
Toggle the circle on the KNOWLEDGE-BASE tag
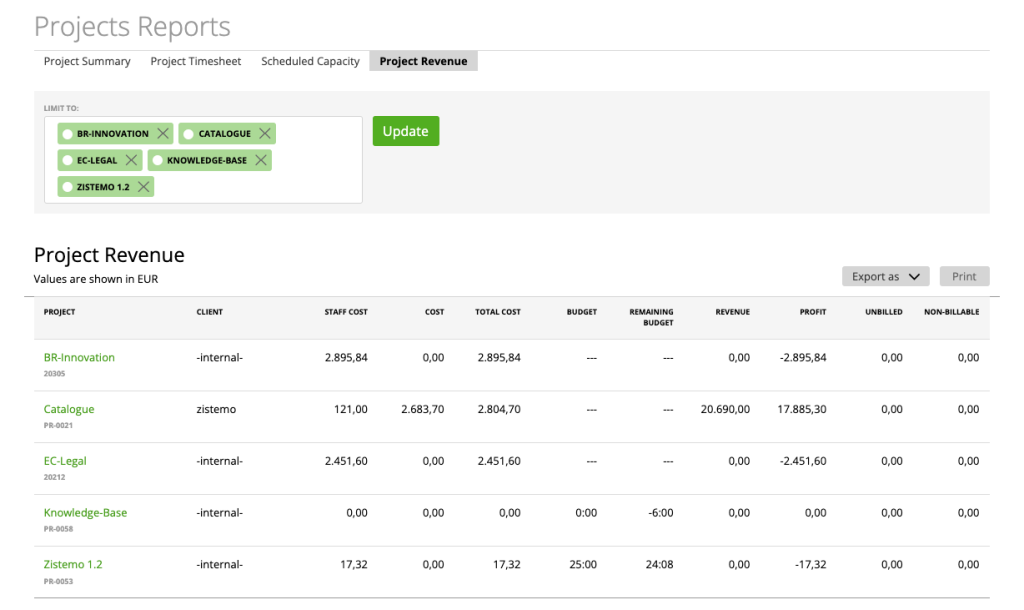click(x=158, y=159)
